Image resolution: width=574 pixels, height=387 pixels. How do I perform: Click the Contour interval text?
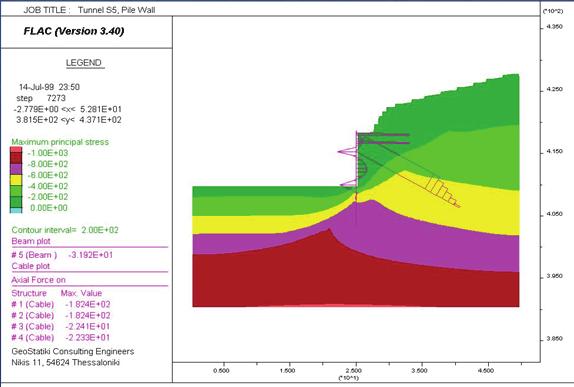(x=65, y=230)
